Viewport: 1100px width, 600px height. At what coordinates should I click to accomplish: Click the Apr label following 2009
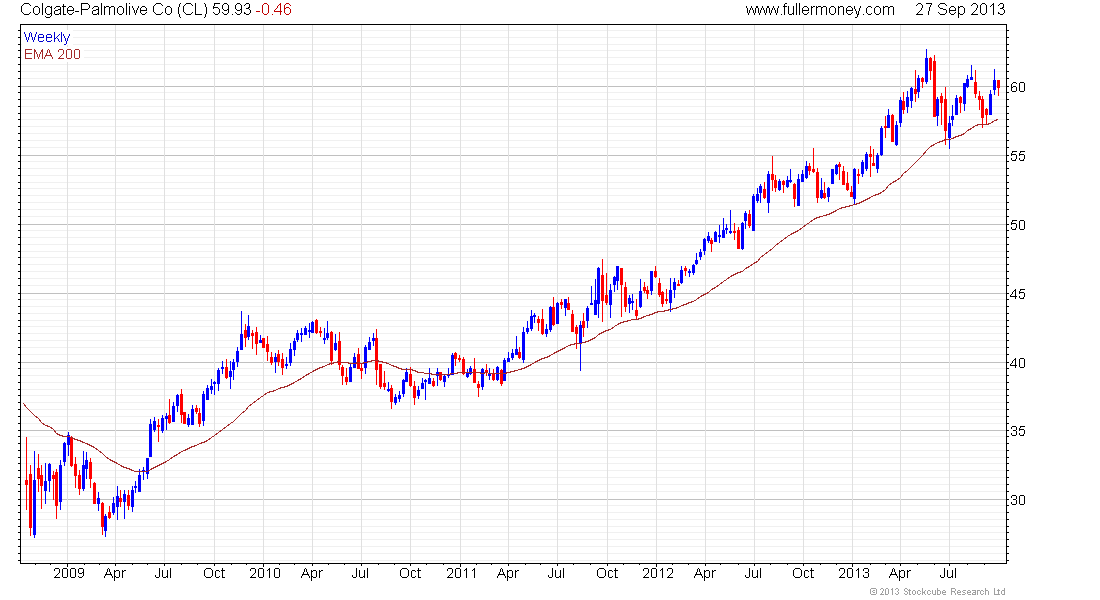tap(114, 573)
